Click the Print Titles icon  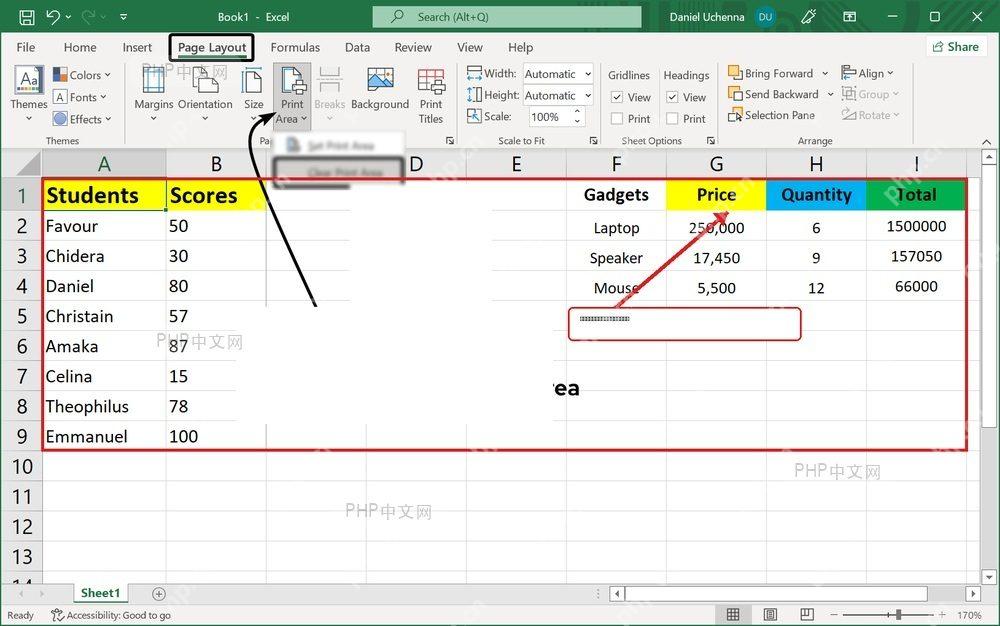431,81
